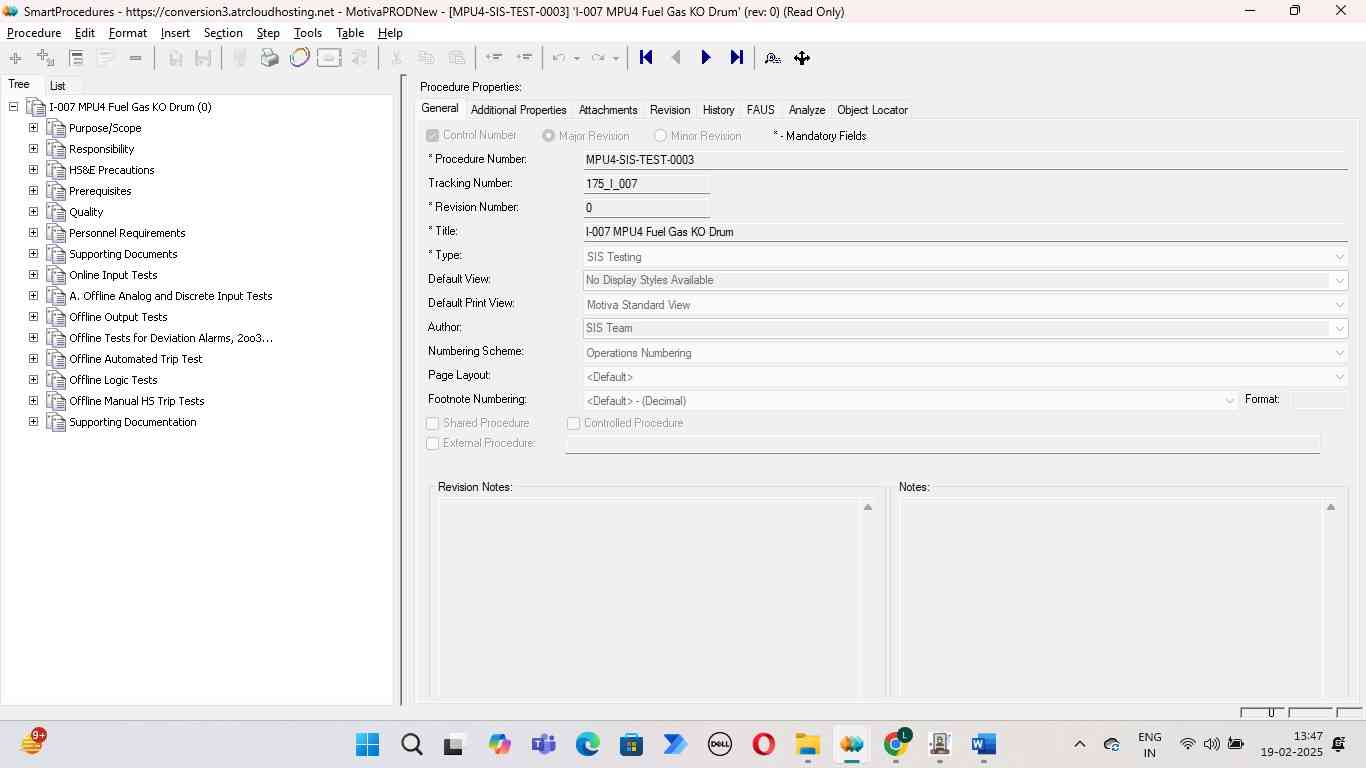Open the Default View dropdown
Viewport: 1366px width, 768px height.
(1339, 281)
